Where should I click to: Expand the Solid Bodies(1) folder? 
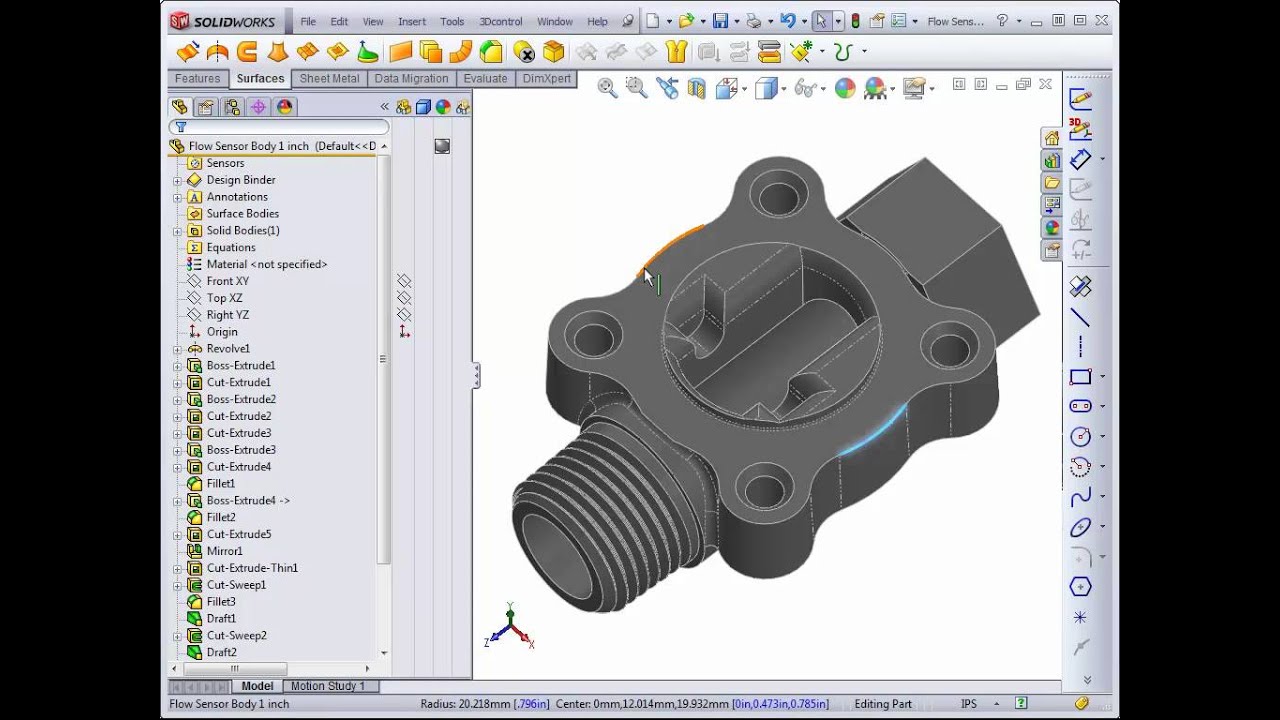[178, 231]
